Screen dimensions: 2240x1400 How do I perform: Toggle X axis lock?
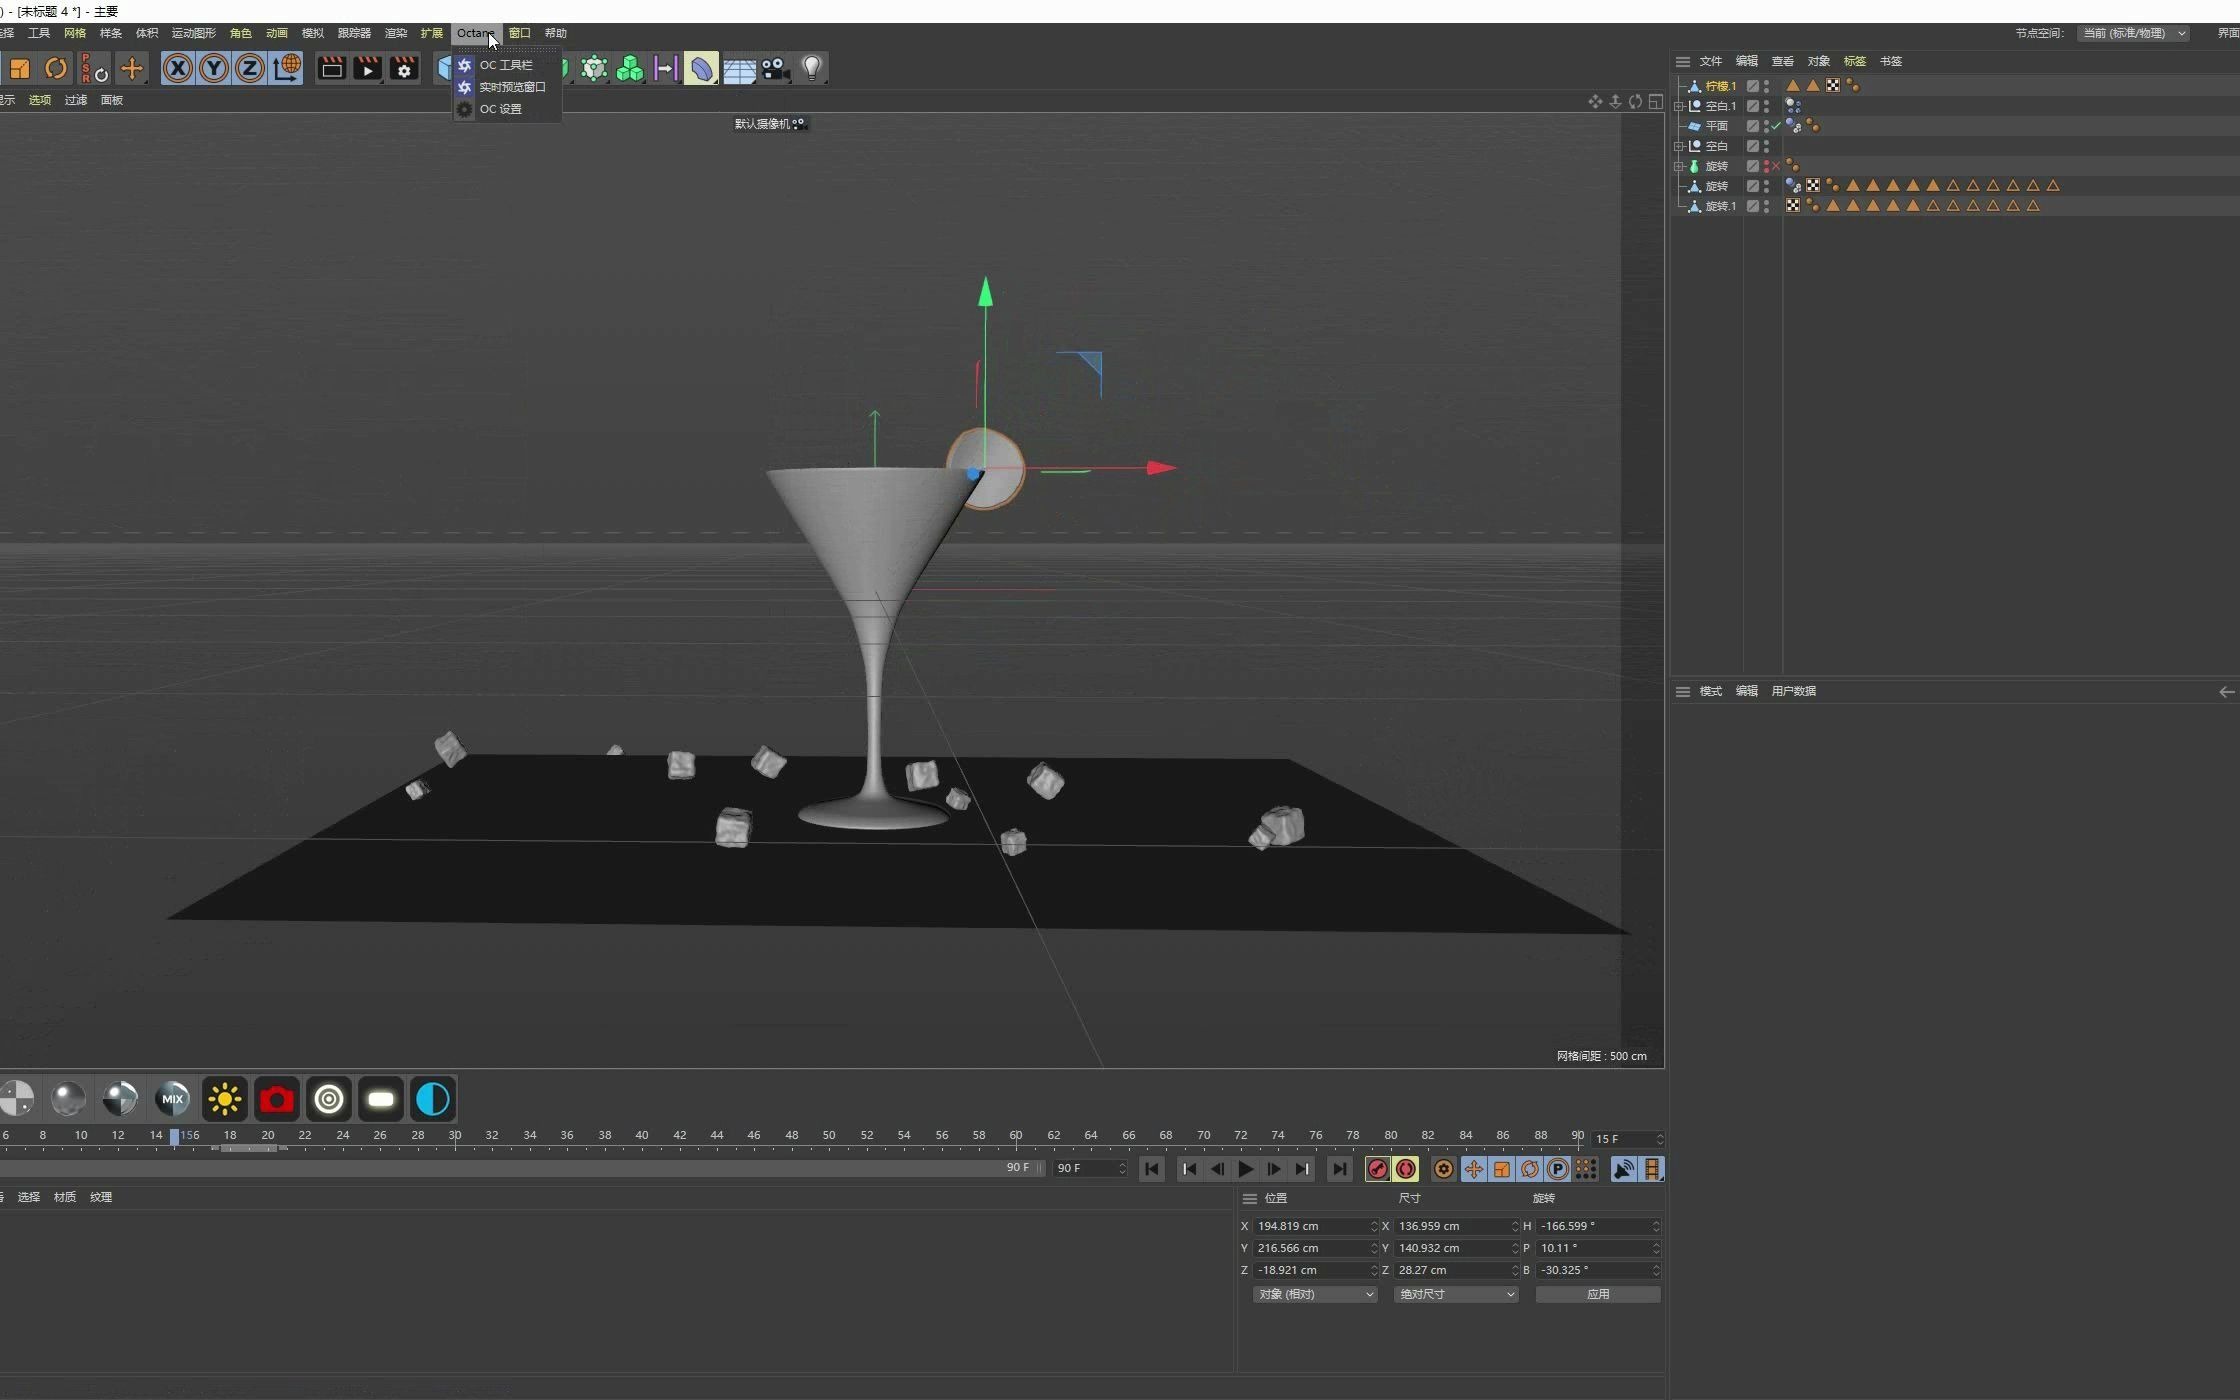click(x=178, y=68)
